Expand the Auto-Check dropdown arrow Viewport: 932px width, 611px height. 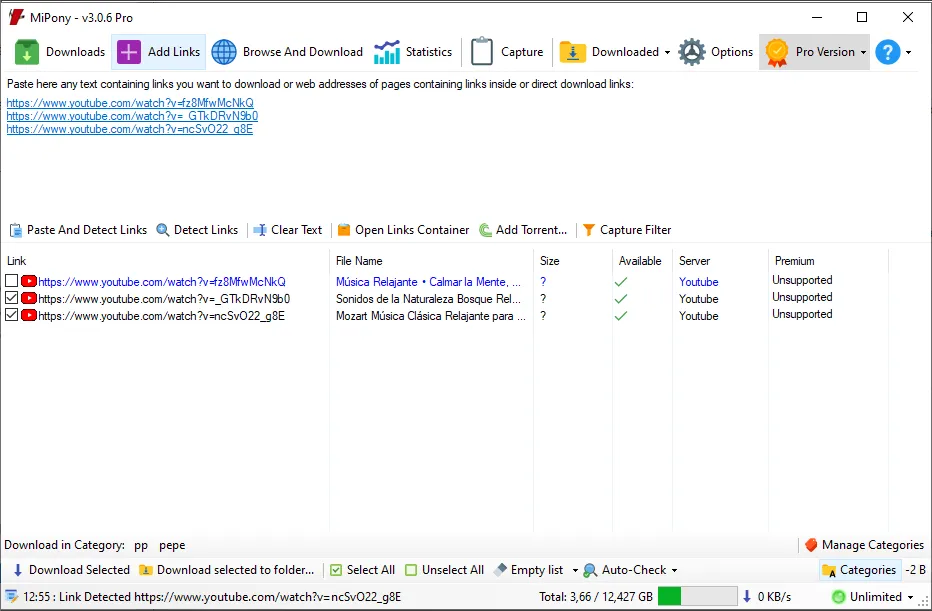[674, 571]
